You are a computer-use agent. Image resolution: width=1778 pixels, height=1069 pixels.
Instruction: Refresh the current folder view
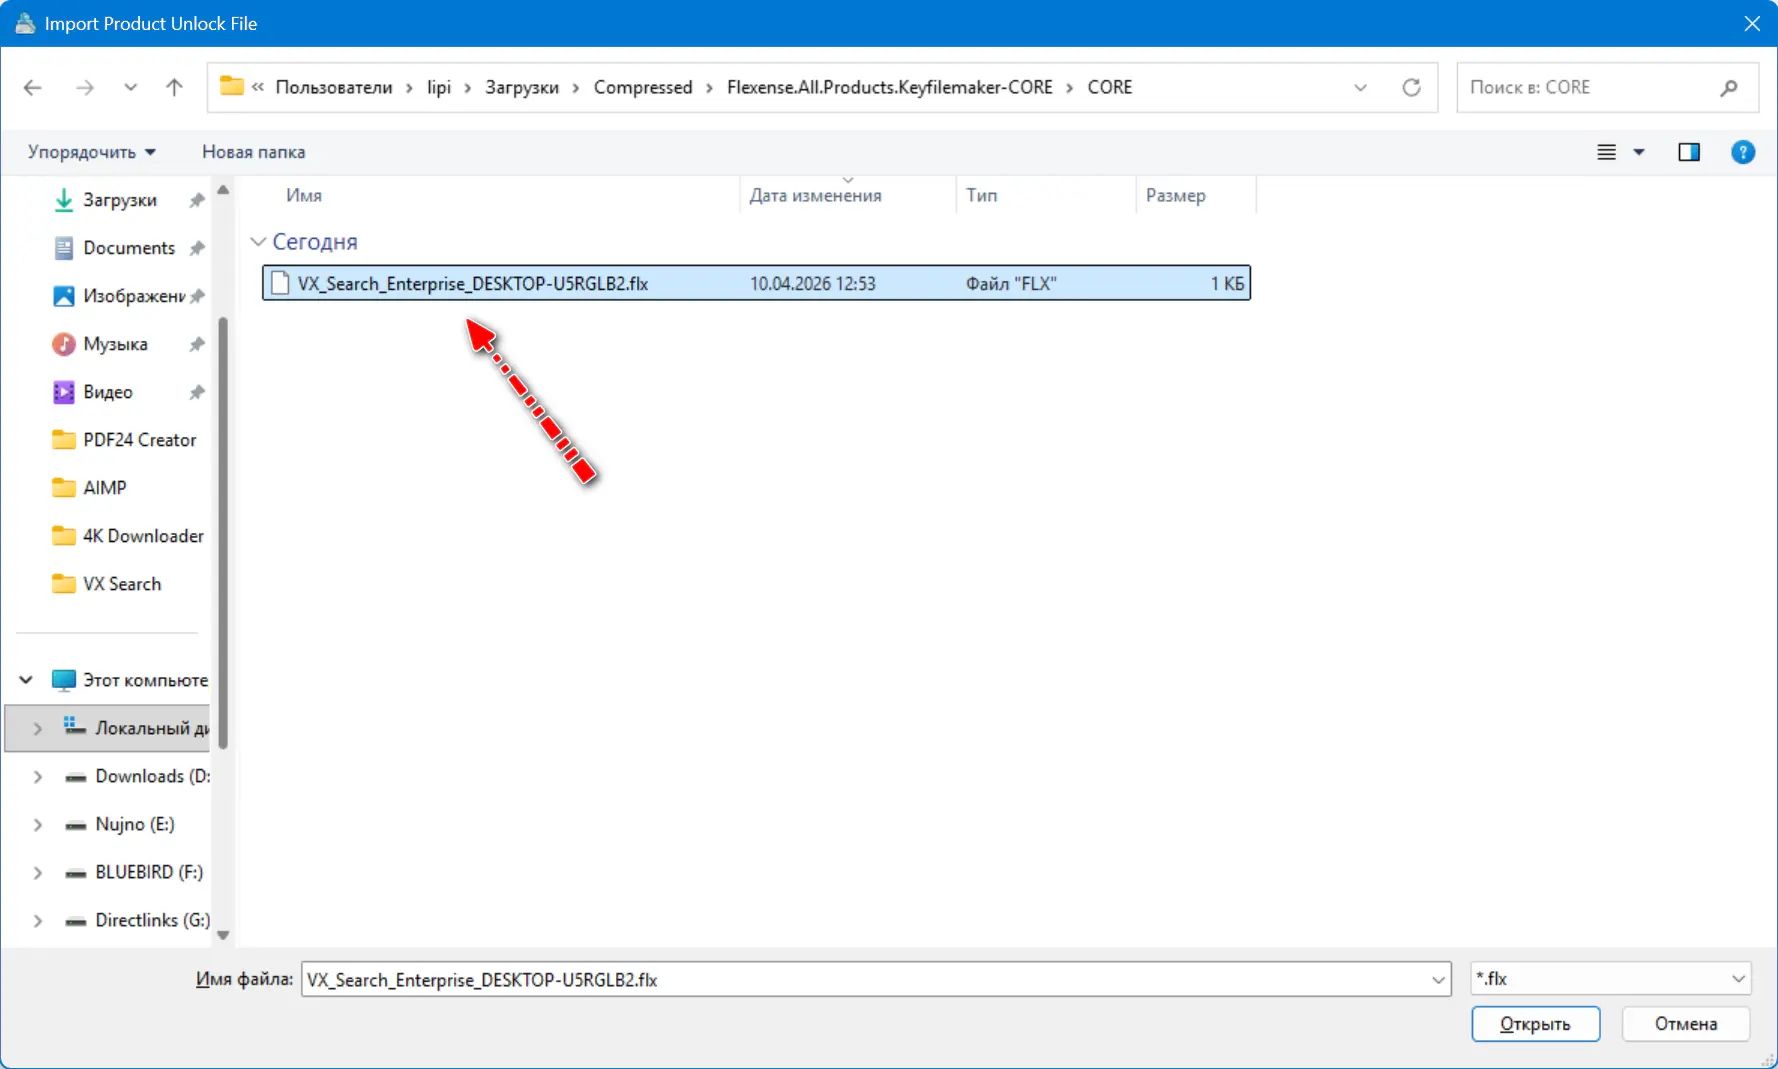[x=1411, y=88]
